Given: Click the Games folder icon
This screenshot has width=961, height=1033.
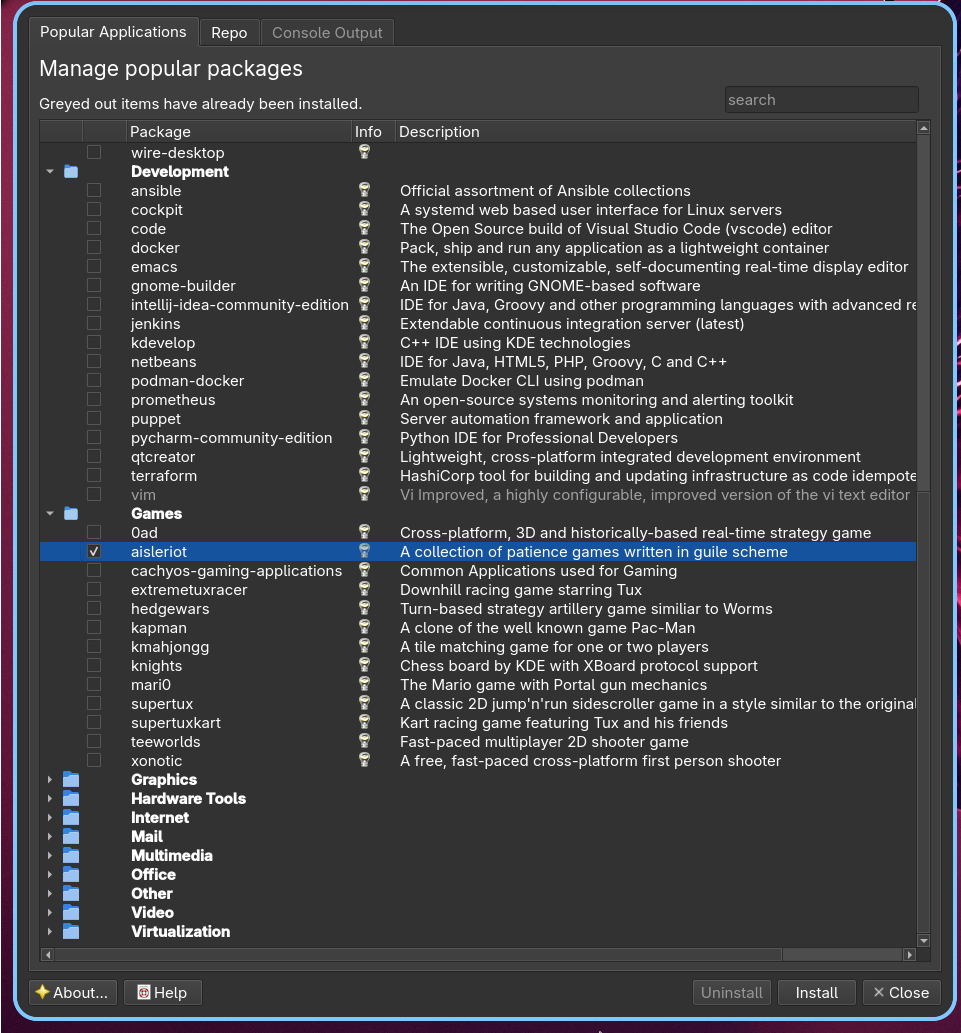Looking at the screenshot, I should [x=71, y=513].
